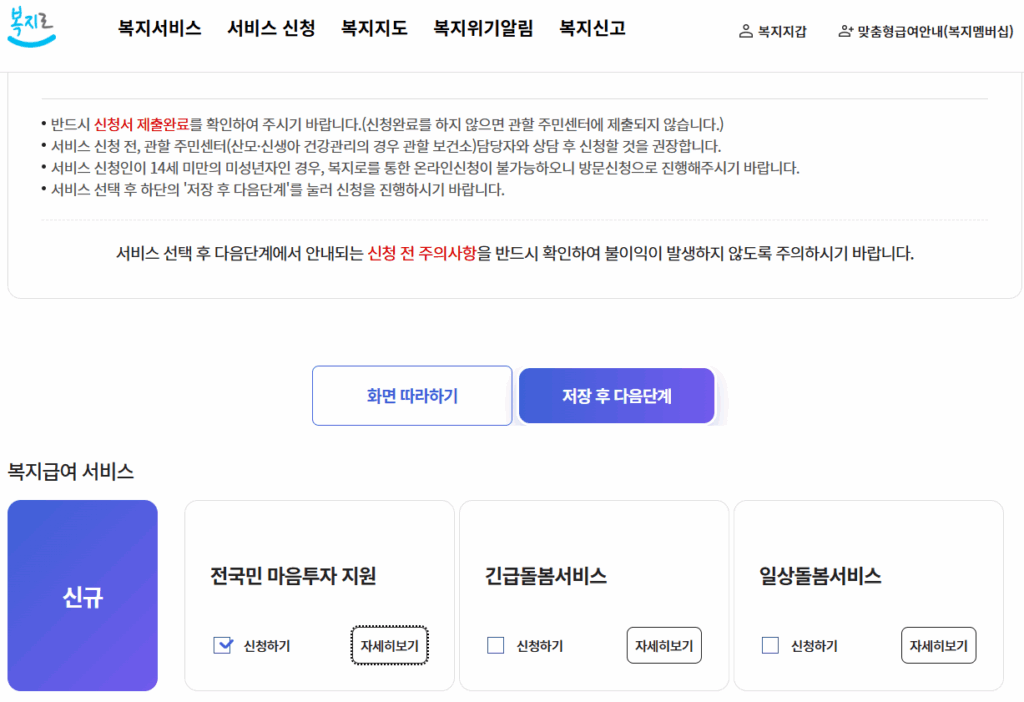Viewport: 1024px width, 702px height.
Task: Uncheck 신청하기 for 전국민 마음투자 지원
Action: pyautogui.click(x=223, y=645)
